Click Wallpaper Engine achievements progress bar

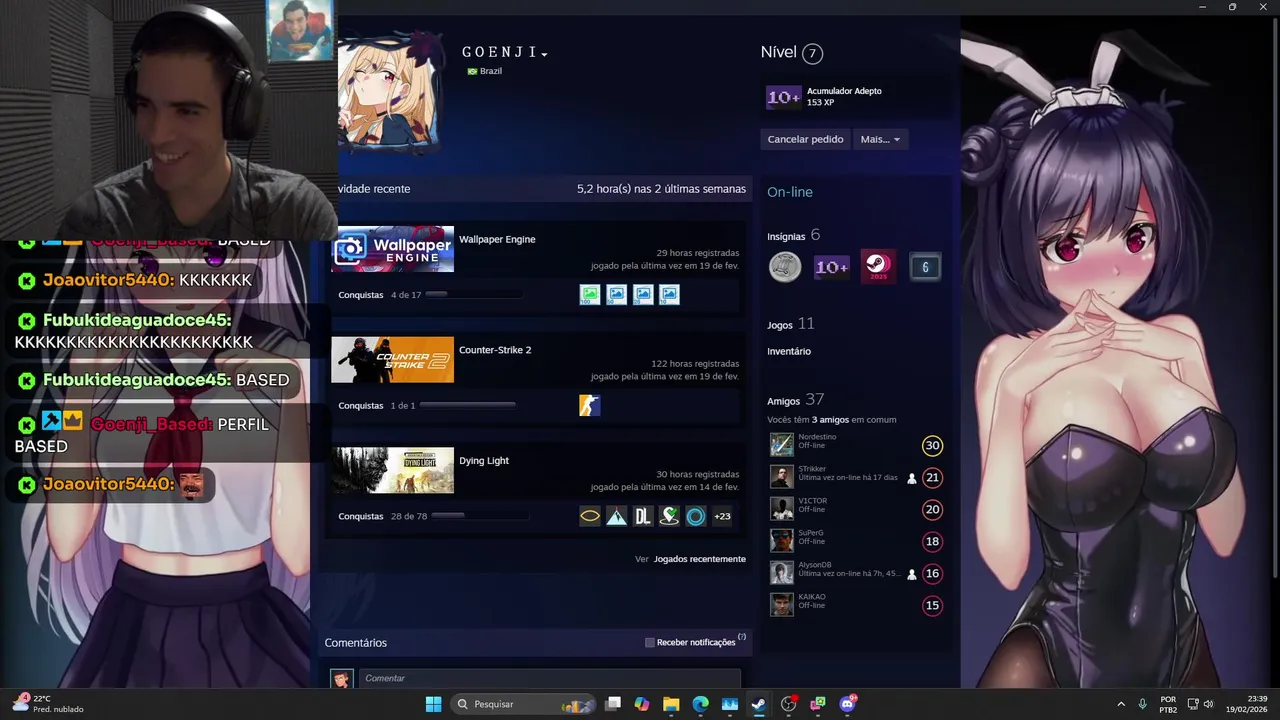click(473, 295)
